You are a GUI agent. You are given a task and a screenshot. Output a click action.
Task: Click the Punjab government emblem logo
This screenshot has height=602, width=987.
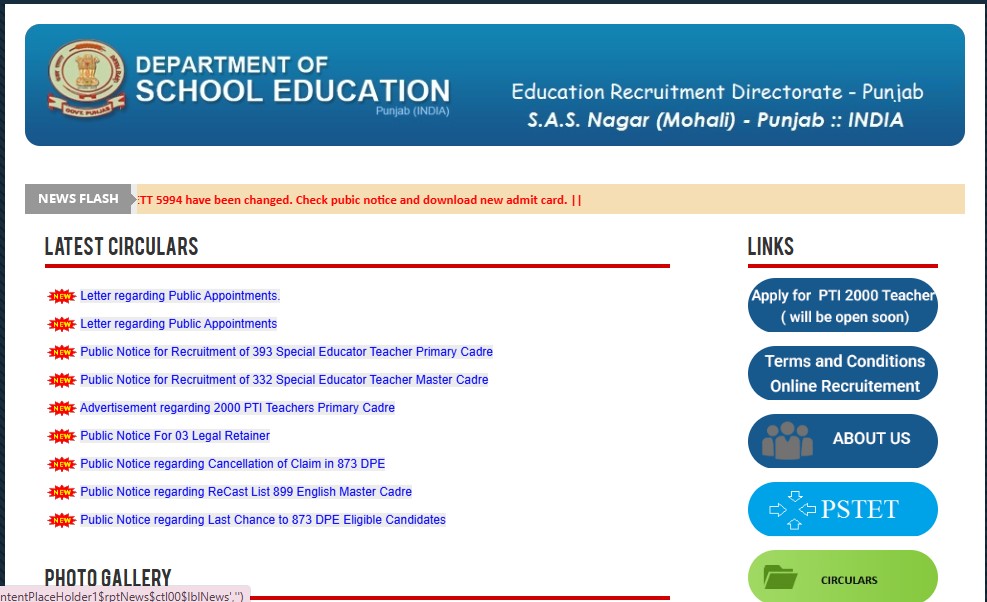pyautogui.click(x=86, y=79)
